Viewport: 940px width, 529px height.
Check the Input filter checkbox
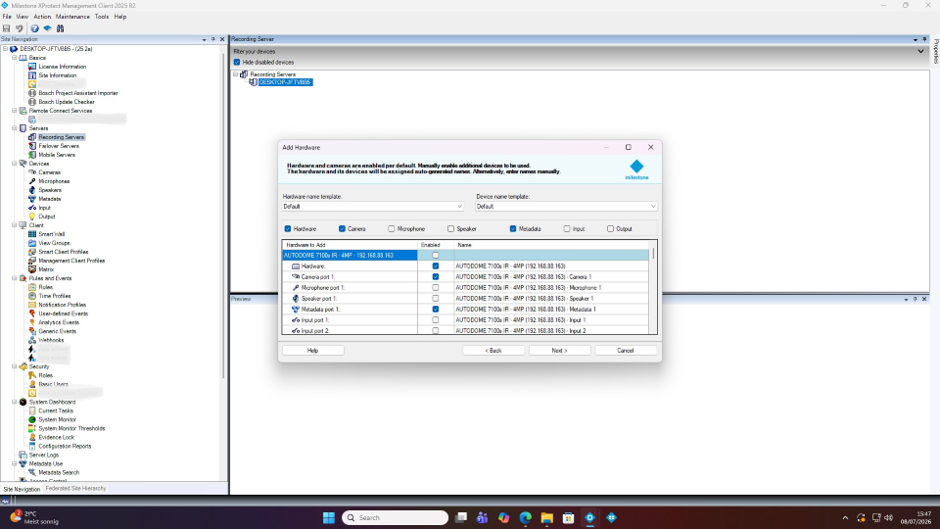tap(567, 229)
